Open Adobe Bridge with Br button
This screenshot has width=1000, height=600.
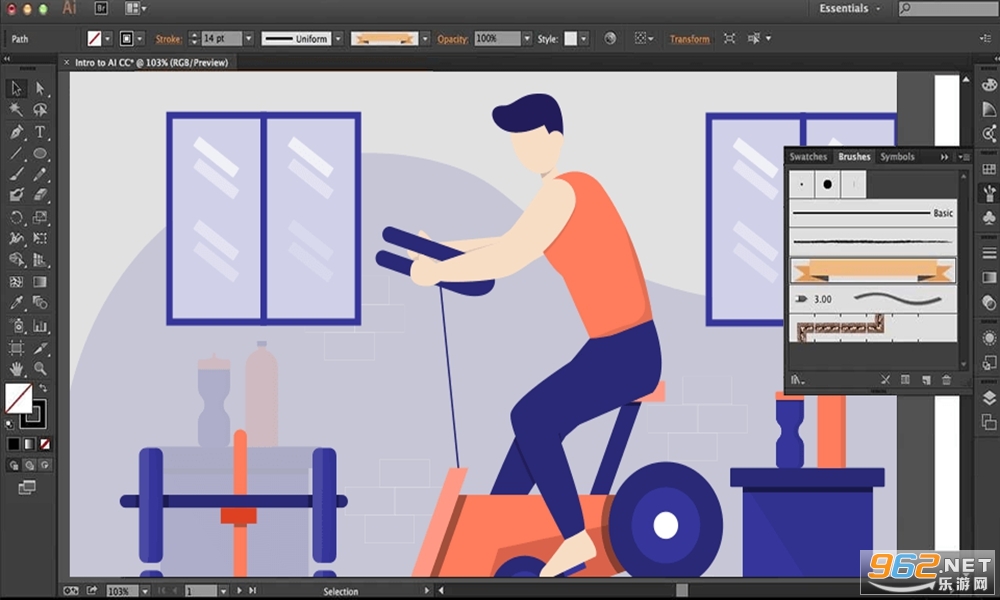coord(101,8)
